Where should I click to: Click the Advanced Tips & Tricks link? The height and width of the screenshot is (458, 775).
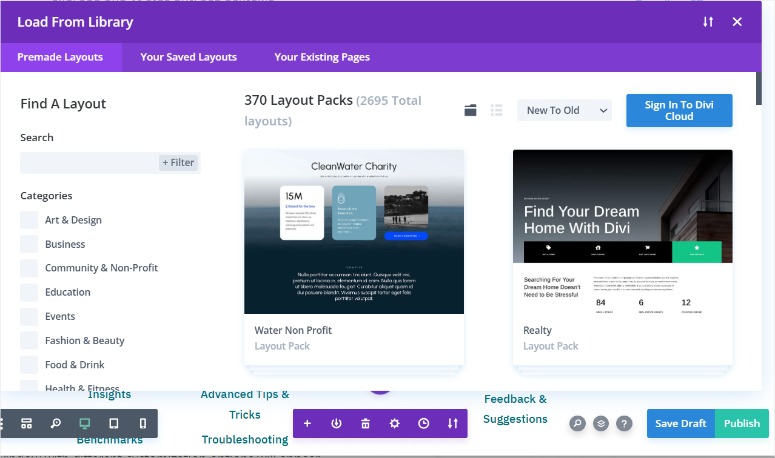(245, 405)
